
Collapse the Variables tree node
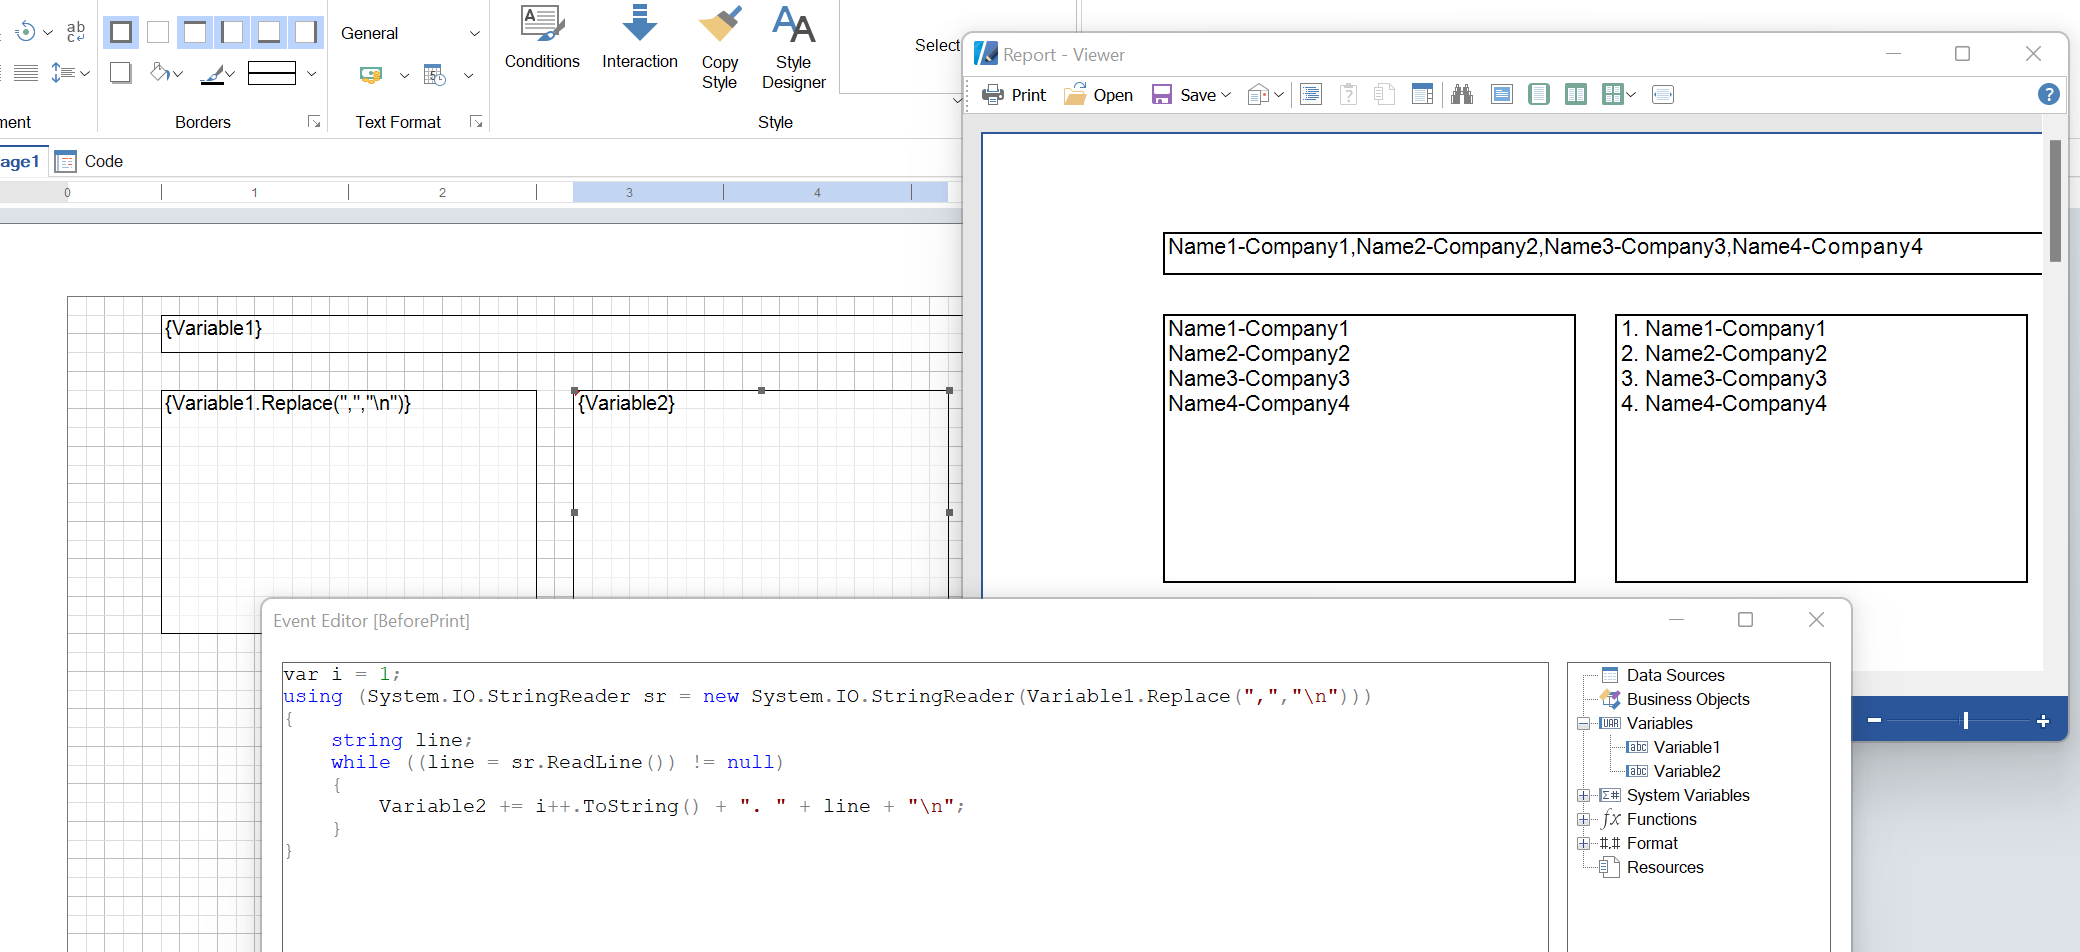click(1583, 723)
